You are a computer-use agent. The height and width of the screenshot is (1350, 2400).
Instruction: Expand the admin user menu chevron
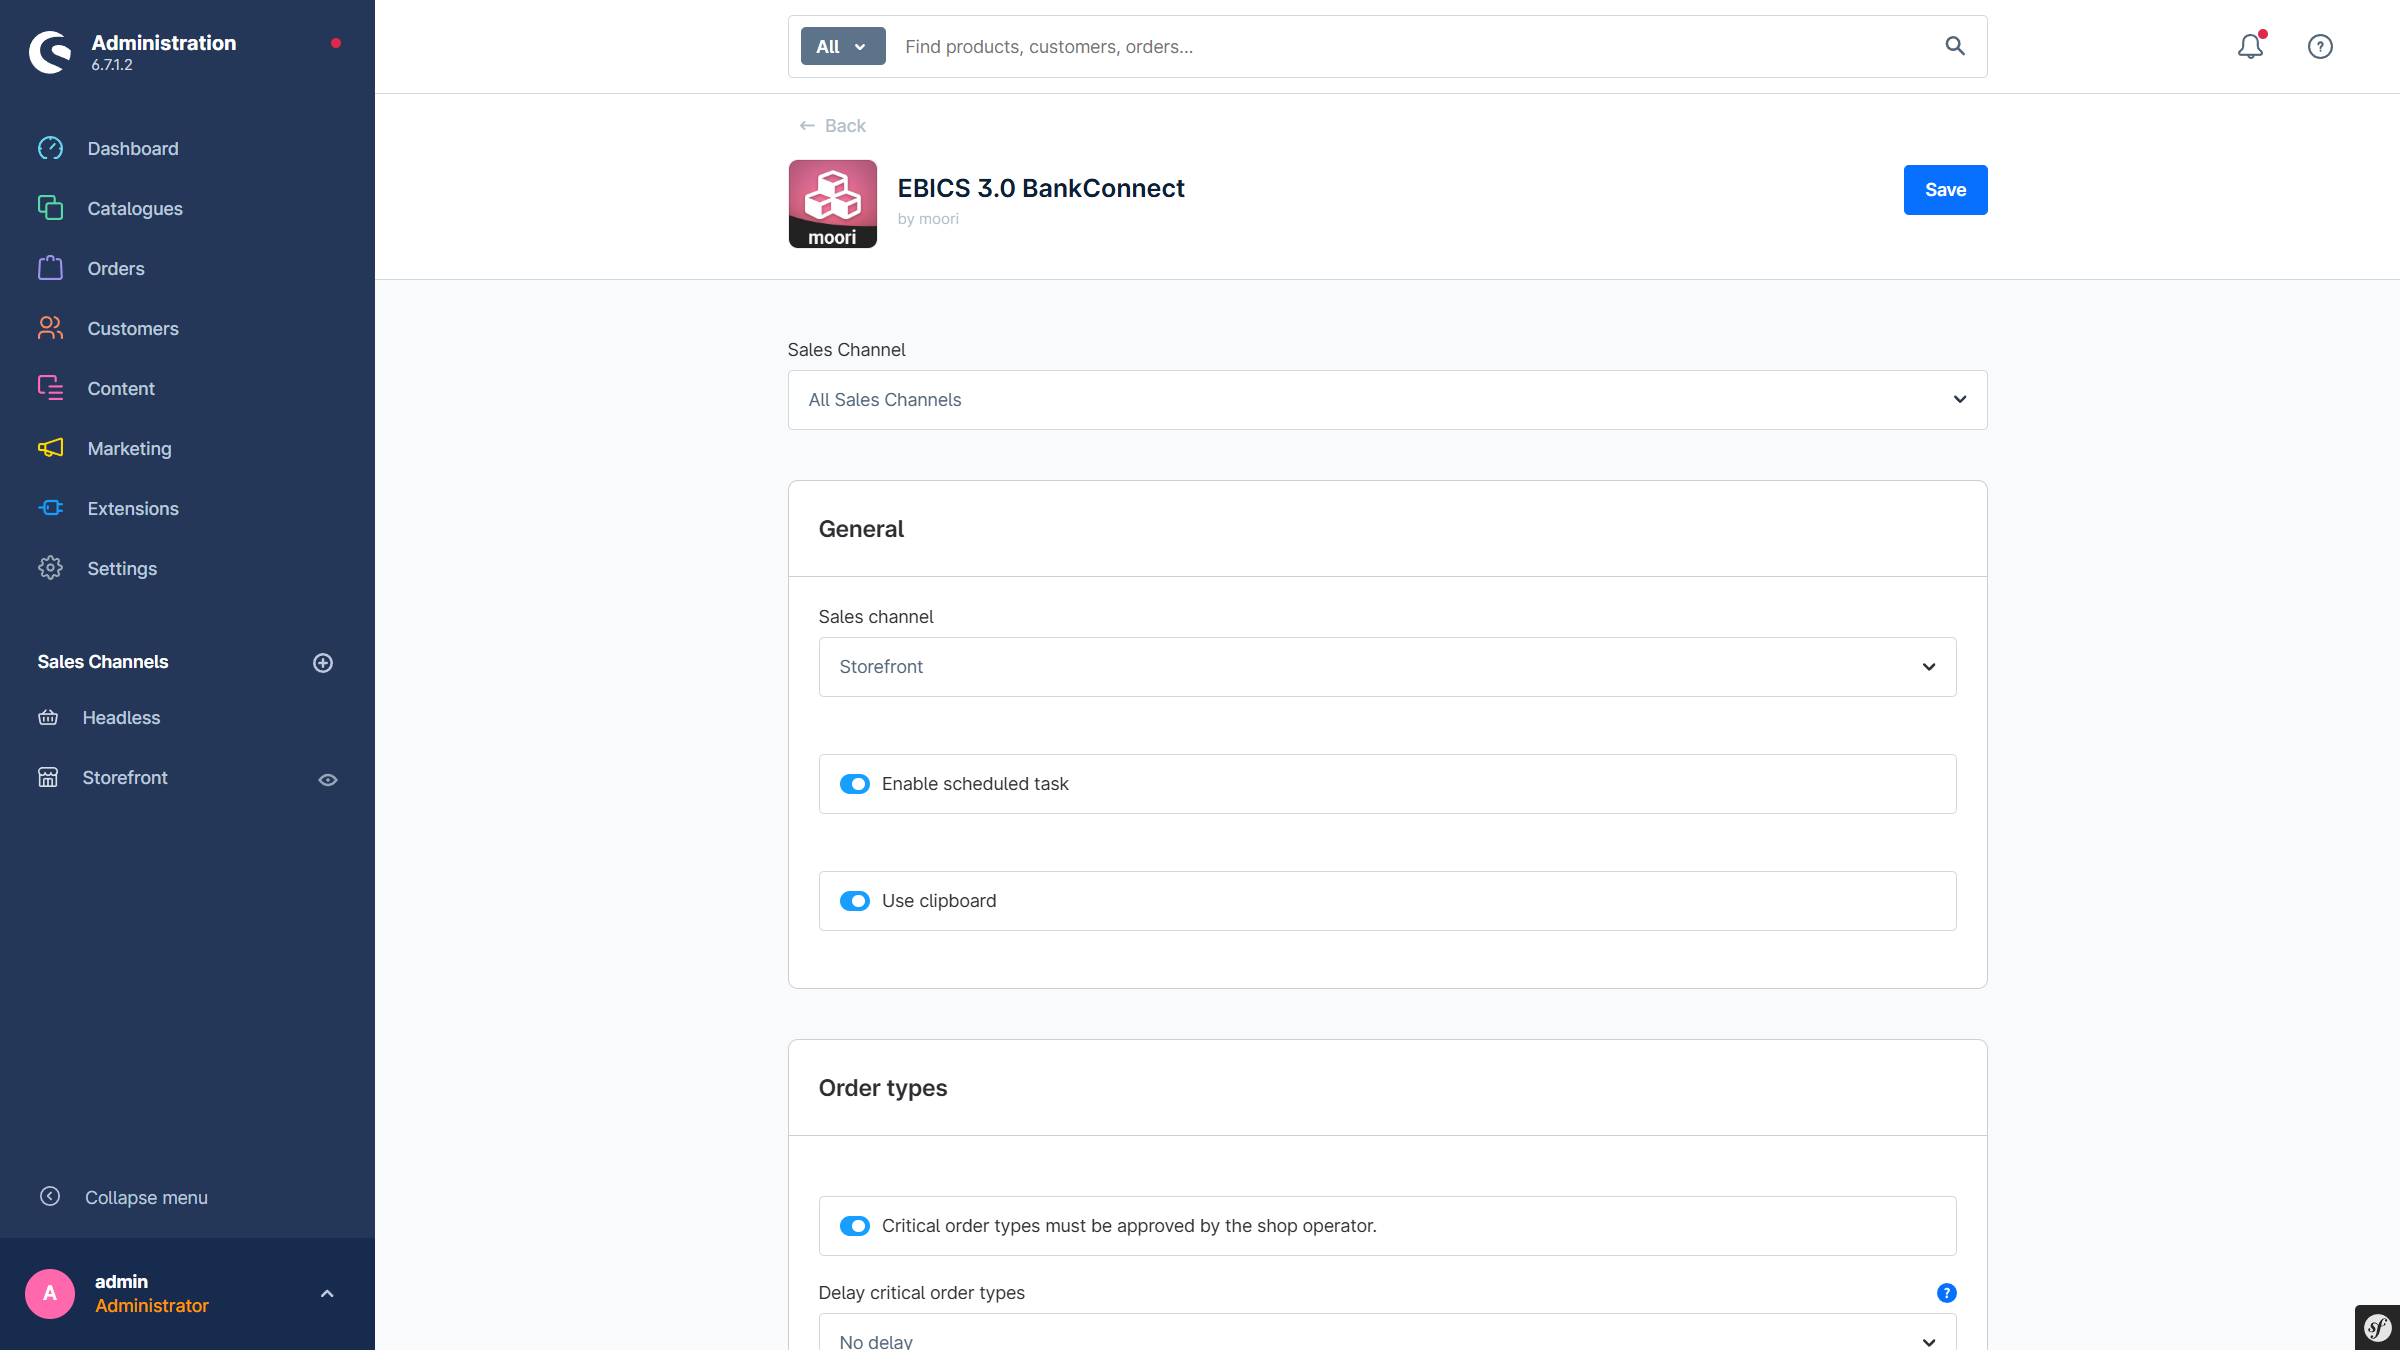coord(327,1294)
